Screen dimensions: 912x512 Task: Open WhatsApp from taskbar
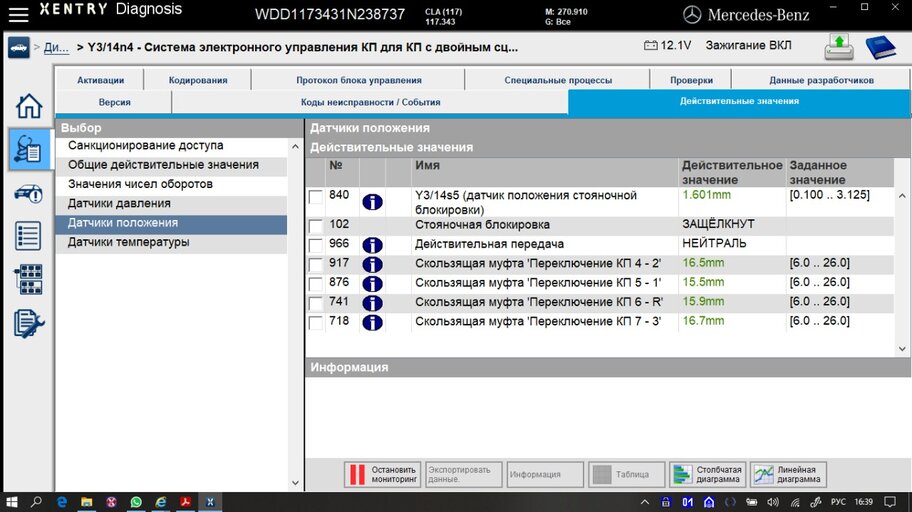click(136, 502)
